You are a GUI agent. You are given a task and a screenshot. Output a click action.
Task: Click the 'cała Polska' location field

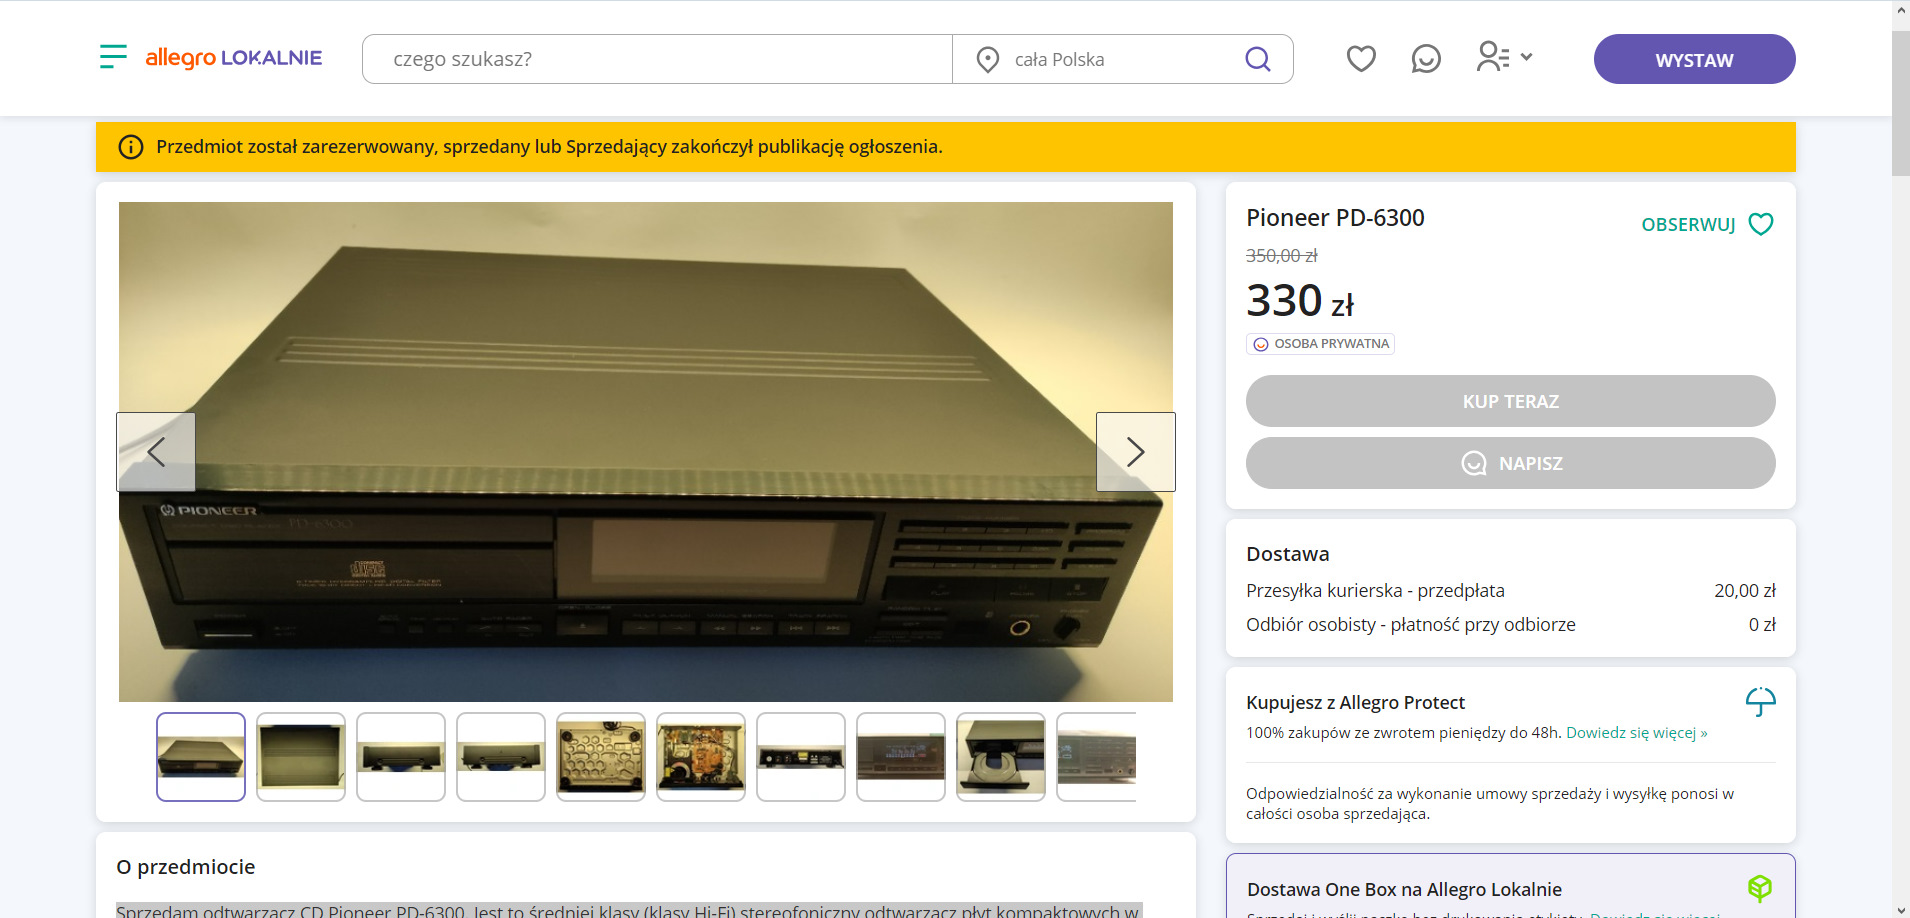1100,59
